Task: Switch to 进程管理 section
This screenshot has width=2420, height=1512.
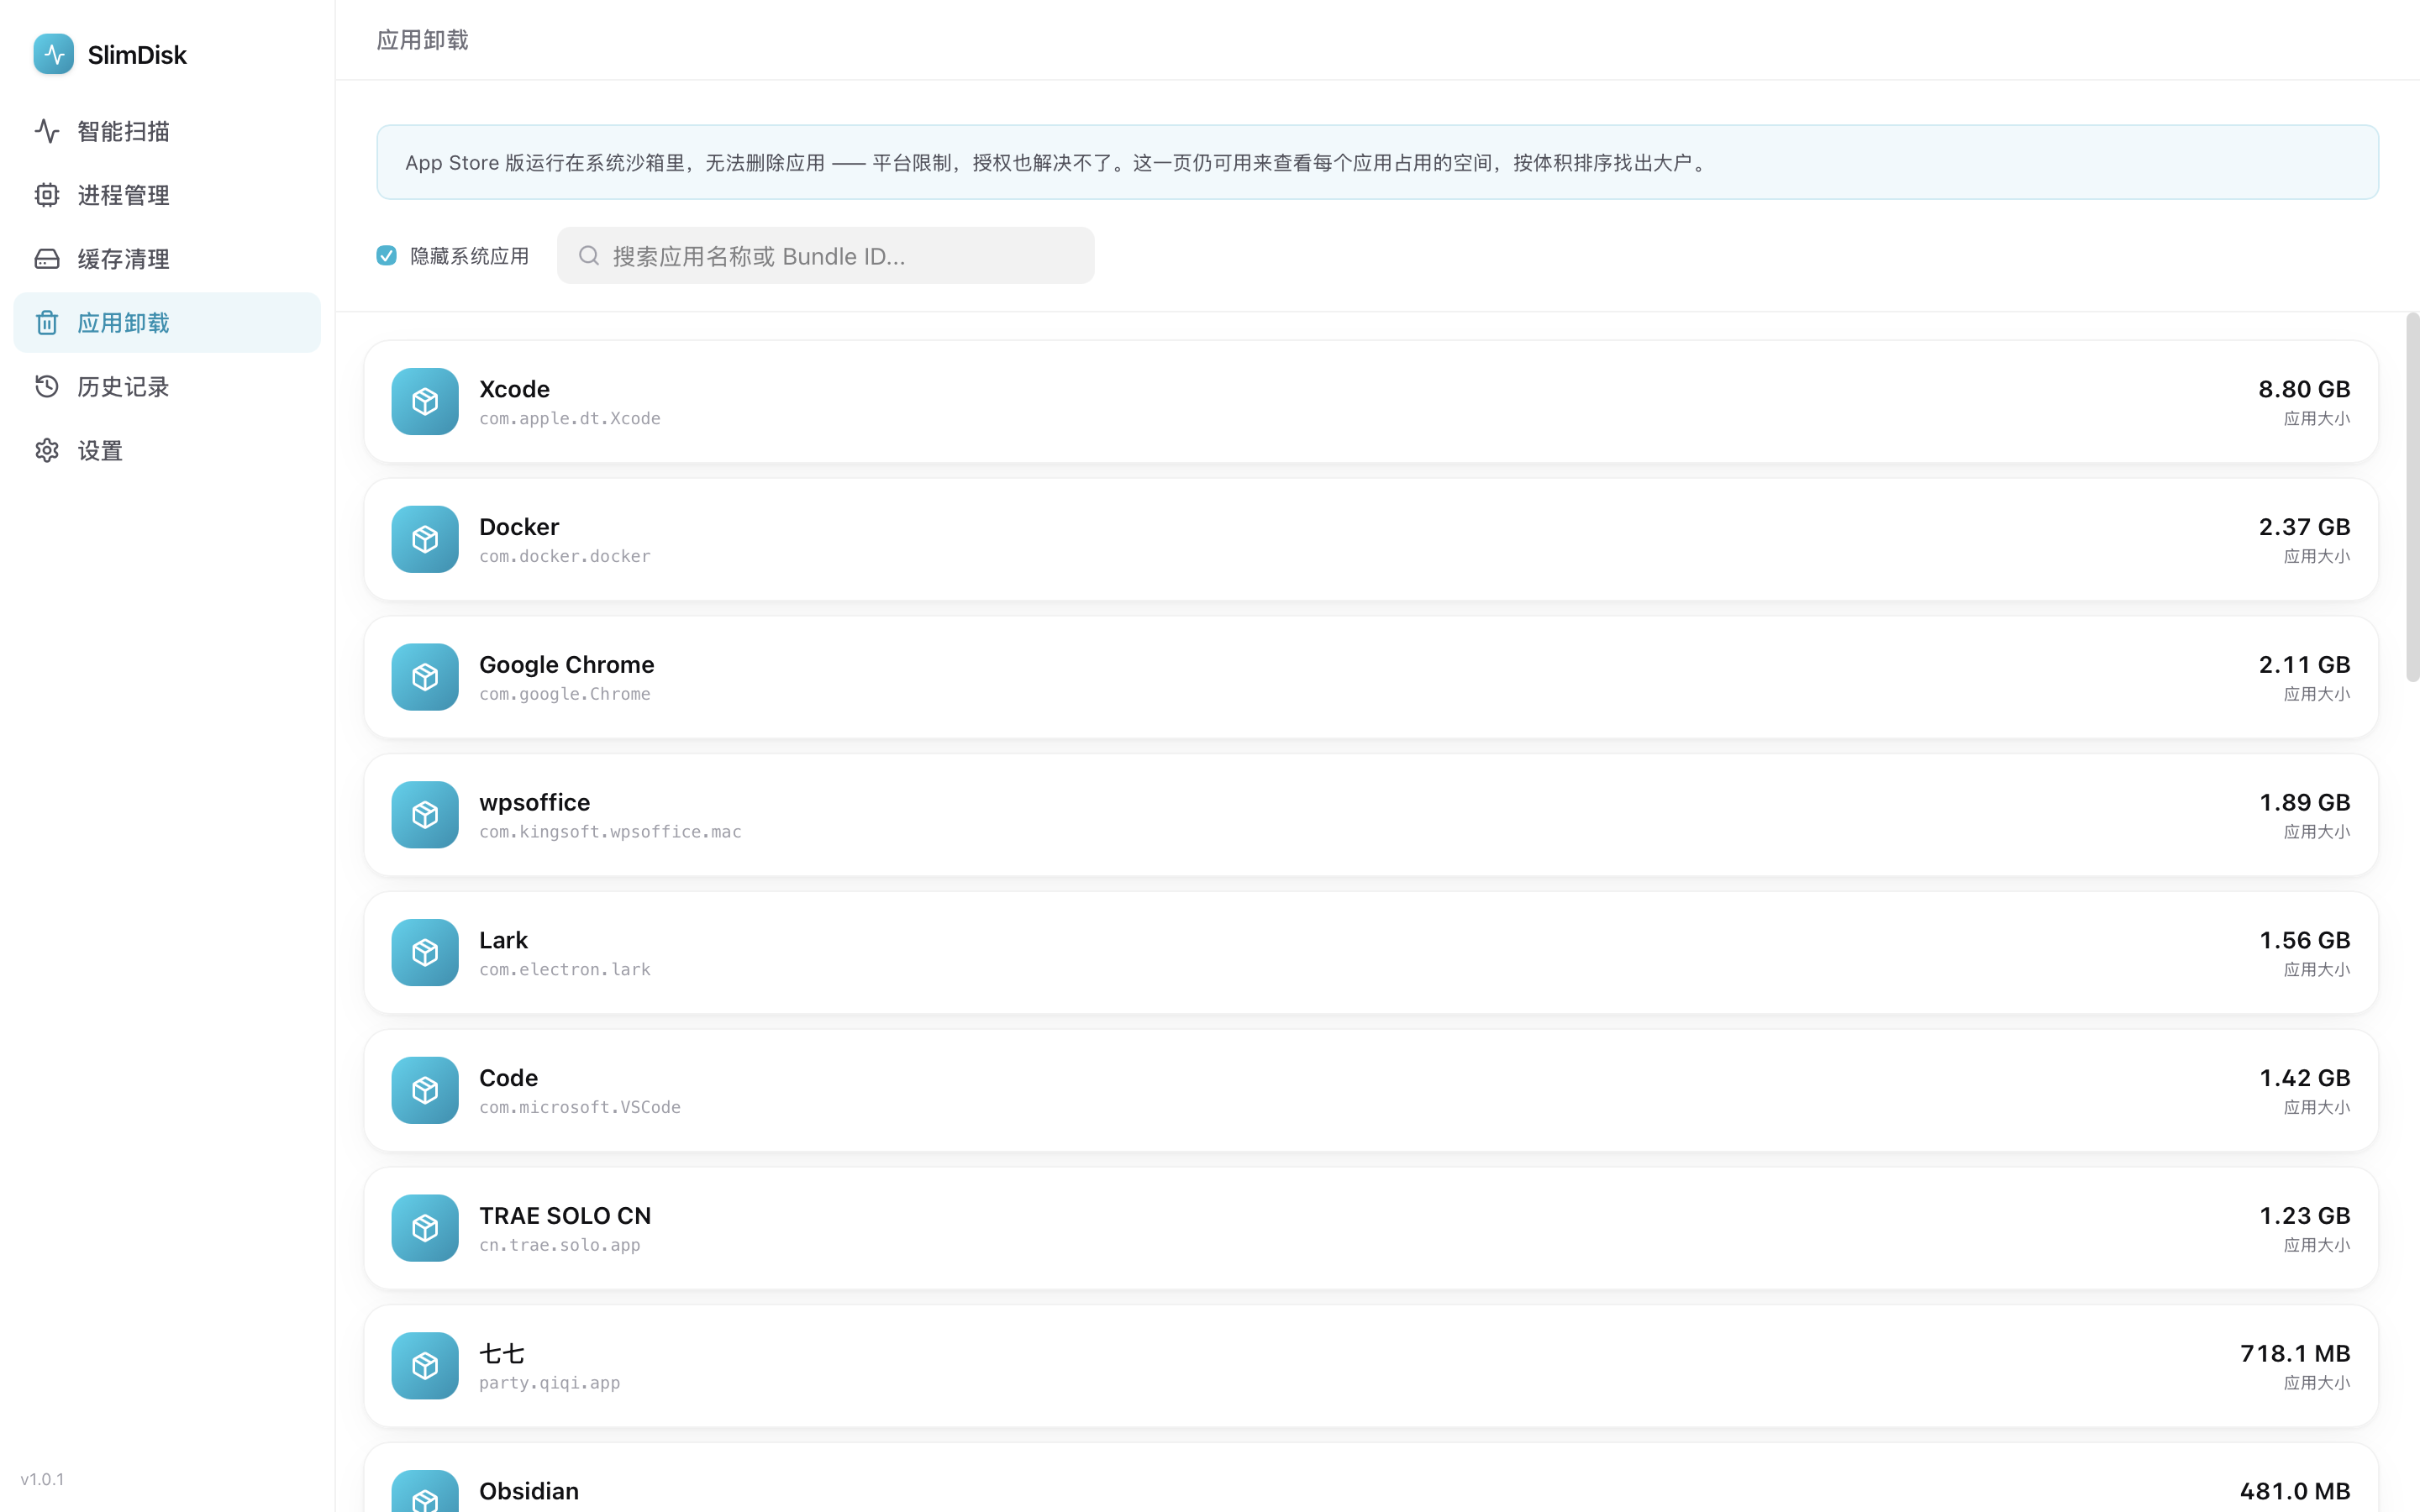Action: 167,195
